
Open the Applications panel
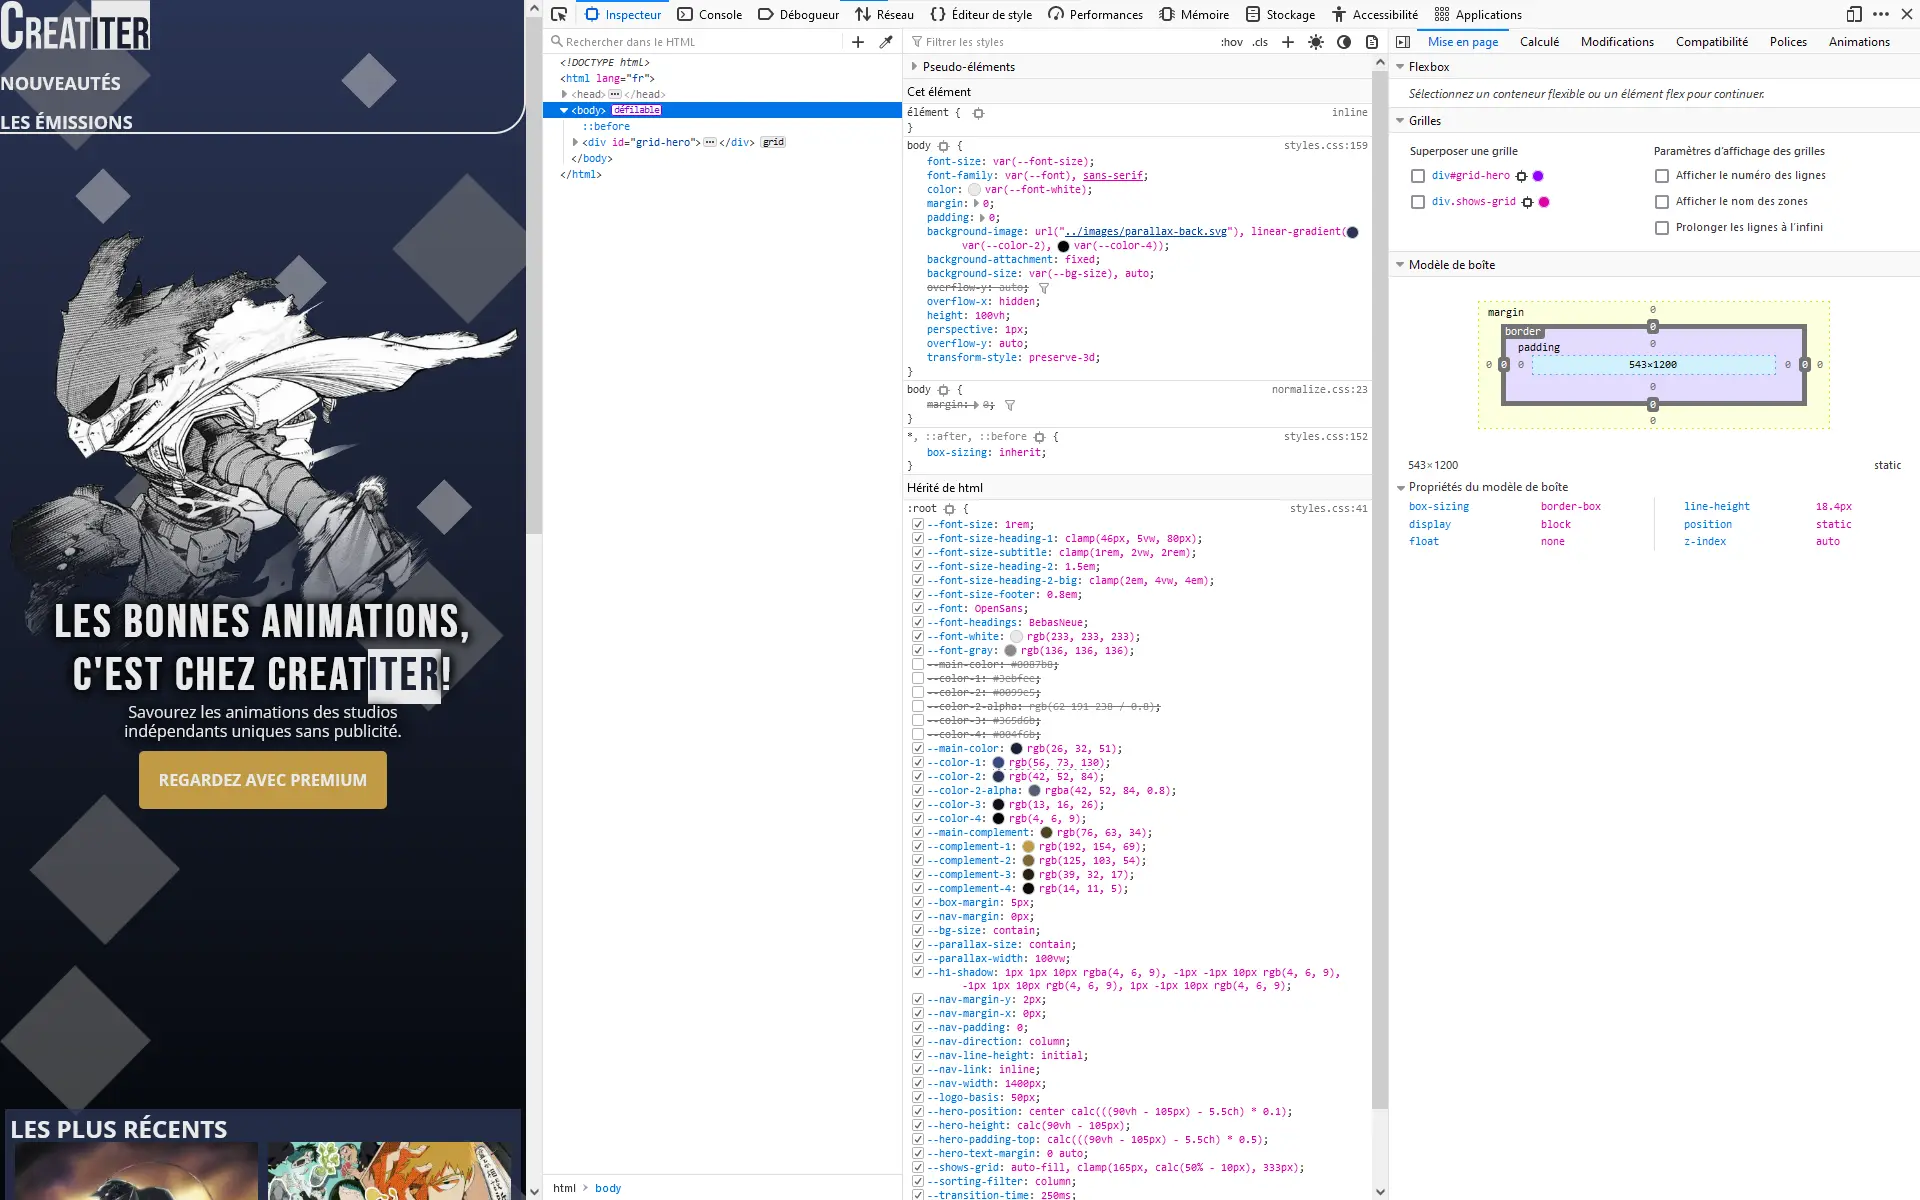pos(1478,14)
